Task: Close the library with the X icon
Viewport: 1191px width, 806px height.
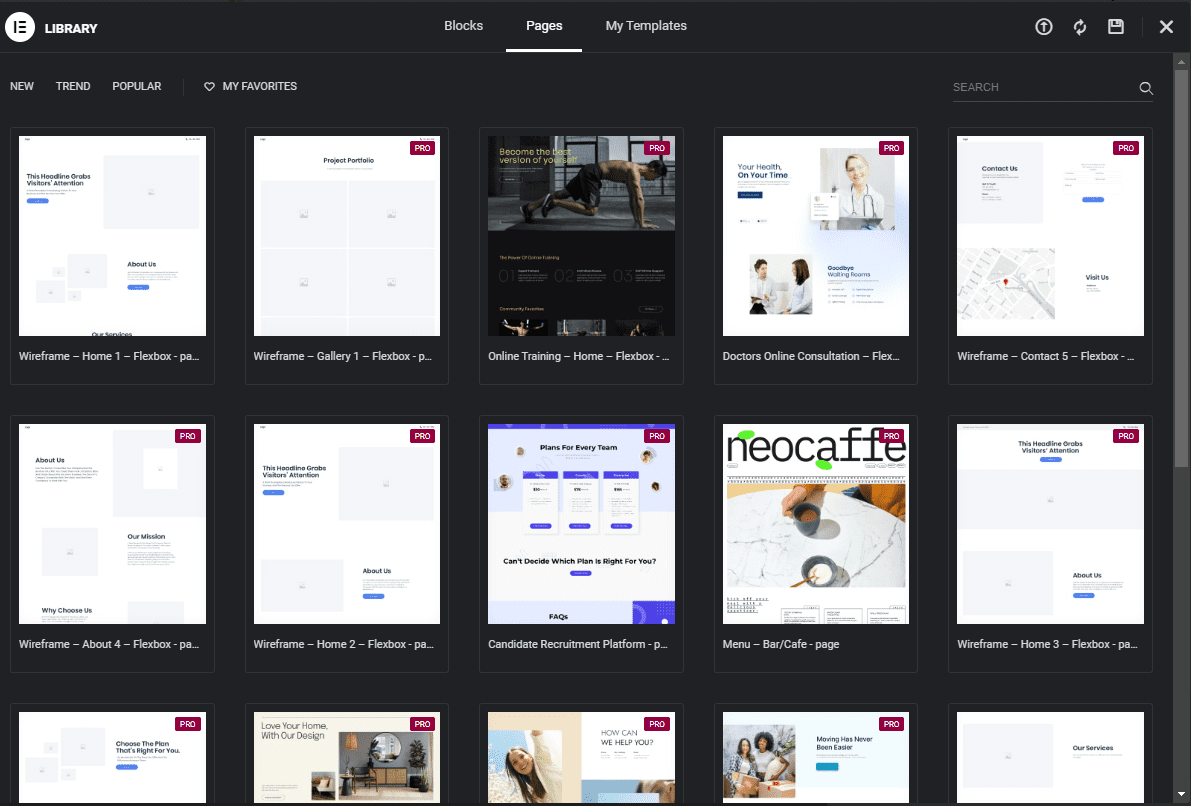Action: tap(1166, 27)
